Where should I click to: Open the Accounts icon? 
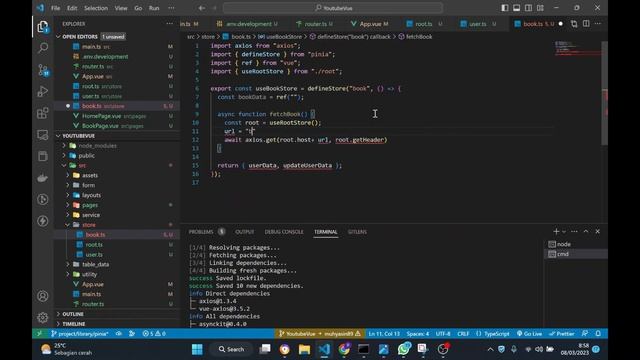43,296
